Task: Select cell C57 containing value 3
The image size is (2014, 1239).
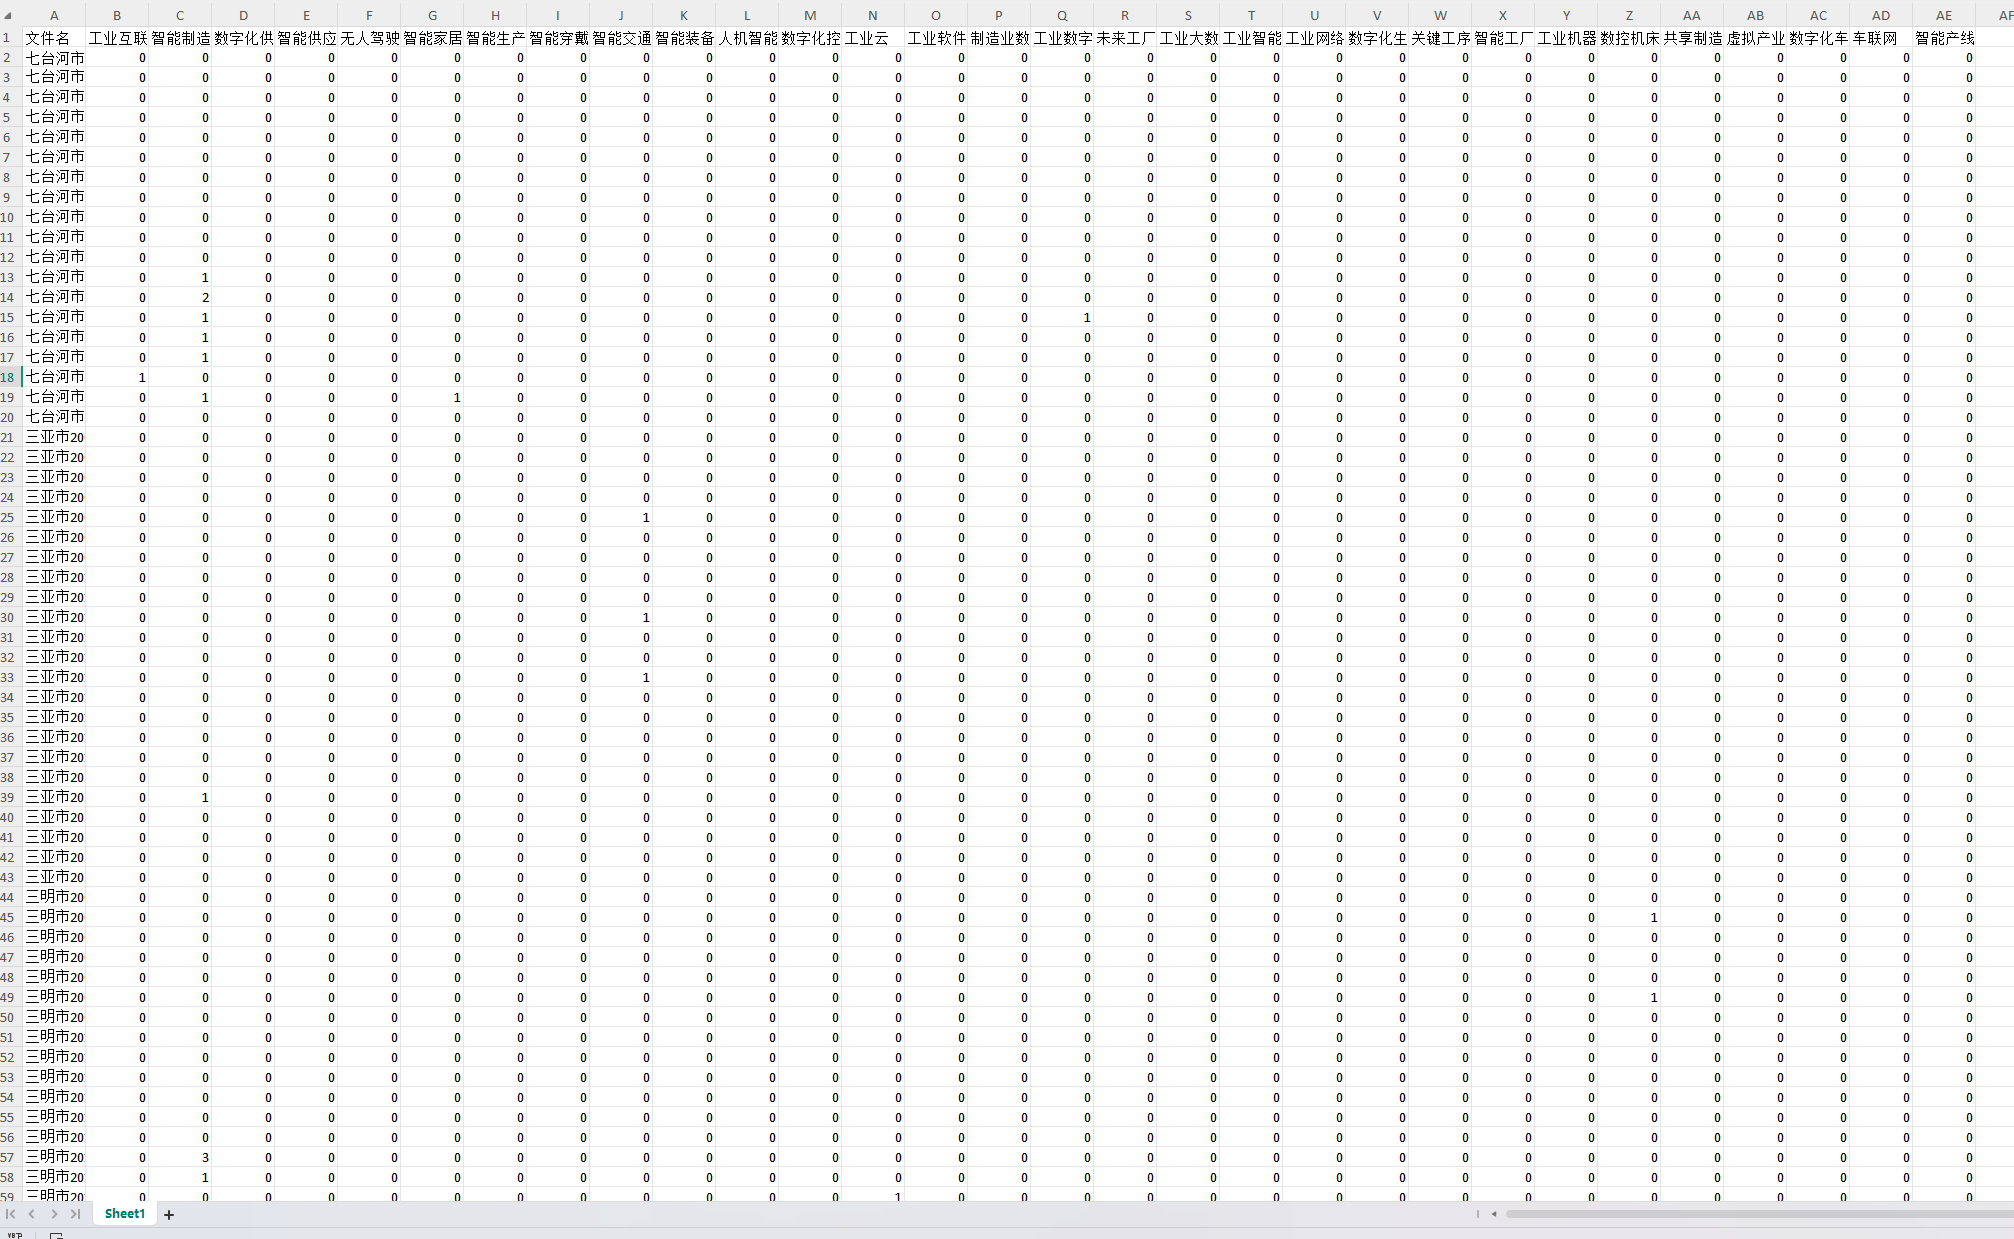Action: click(180, 1157)
